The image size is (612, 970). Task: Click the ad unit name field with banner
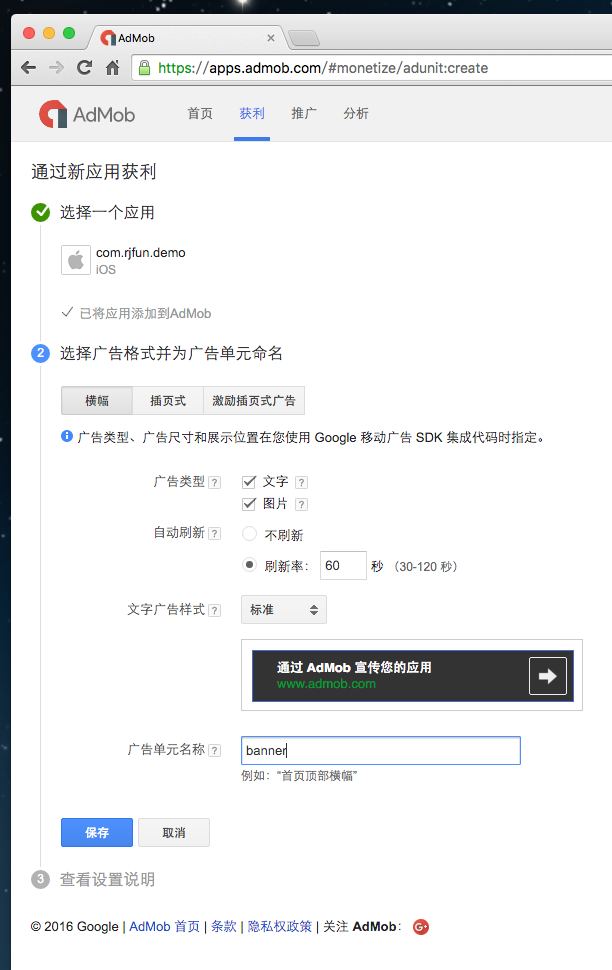(x=381, y=750)
